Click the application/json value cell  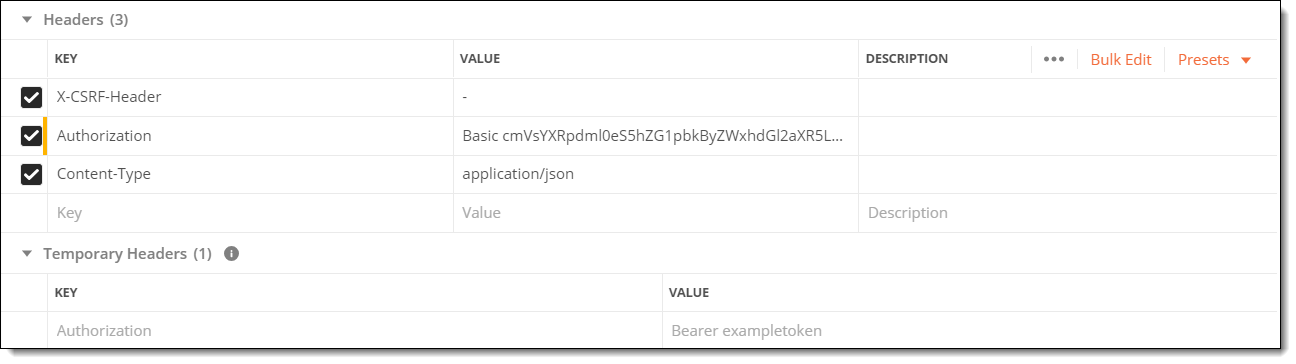click(x=656, y=174)
